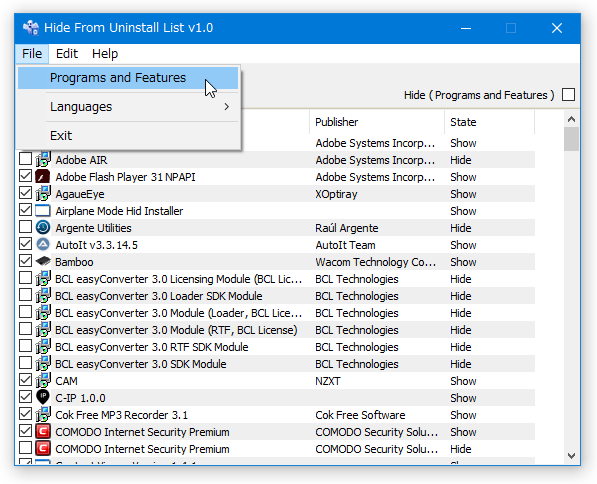The width and height of the screenshot is (597, 484).
Task: Check the Adobe AIR checkbox
Action: point(26,159)
